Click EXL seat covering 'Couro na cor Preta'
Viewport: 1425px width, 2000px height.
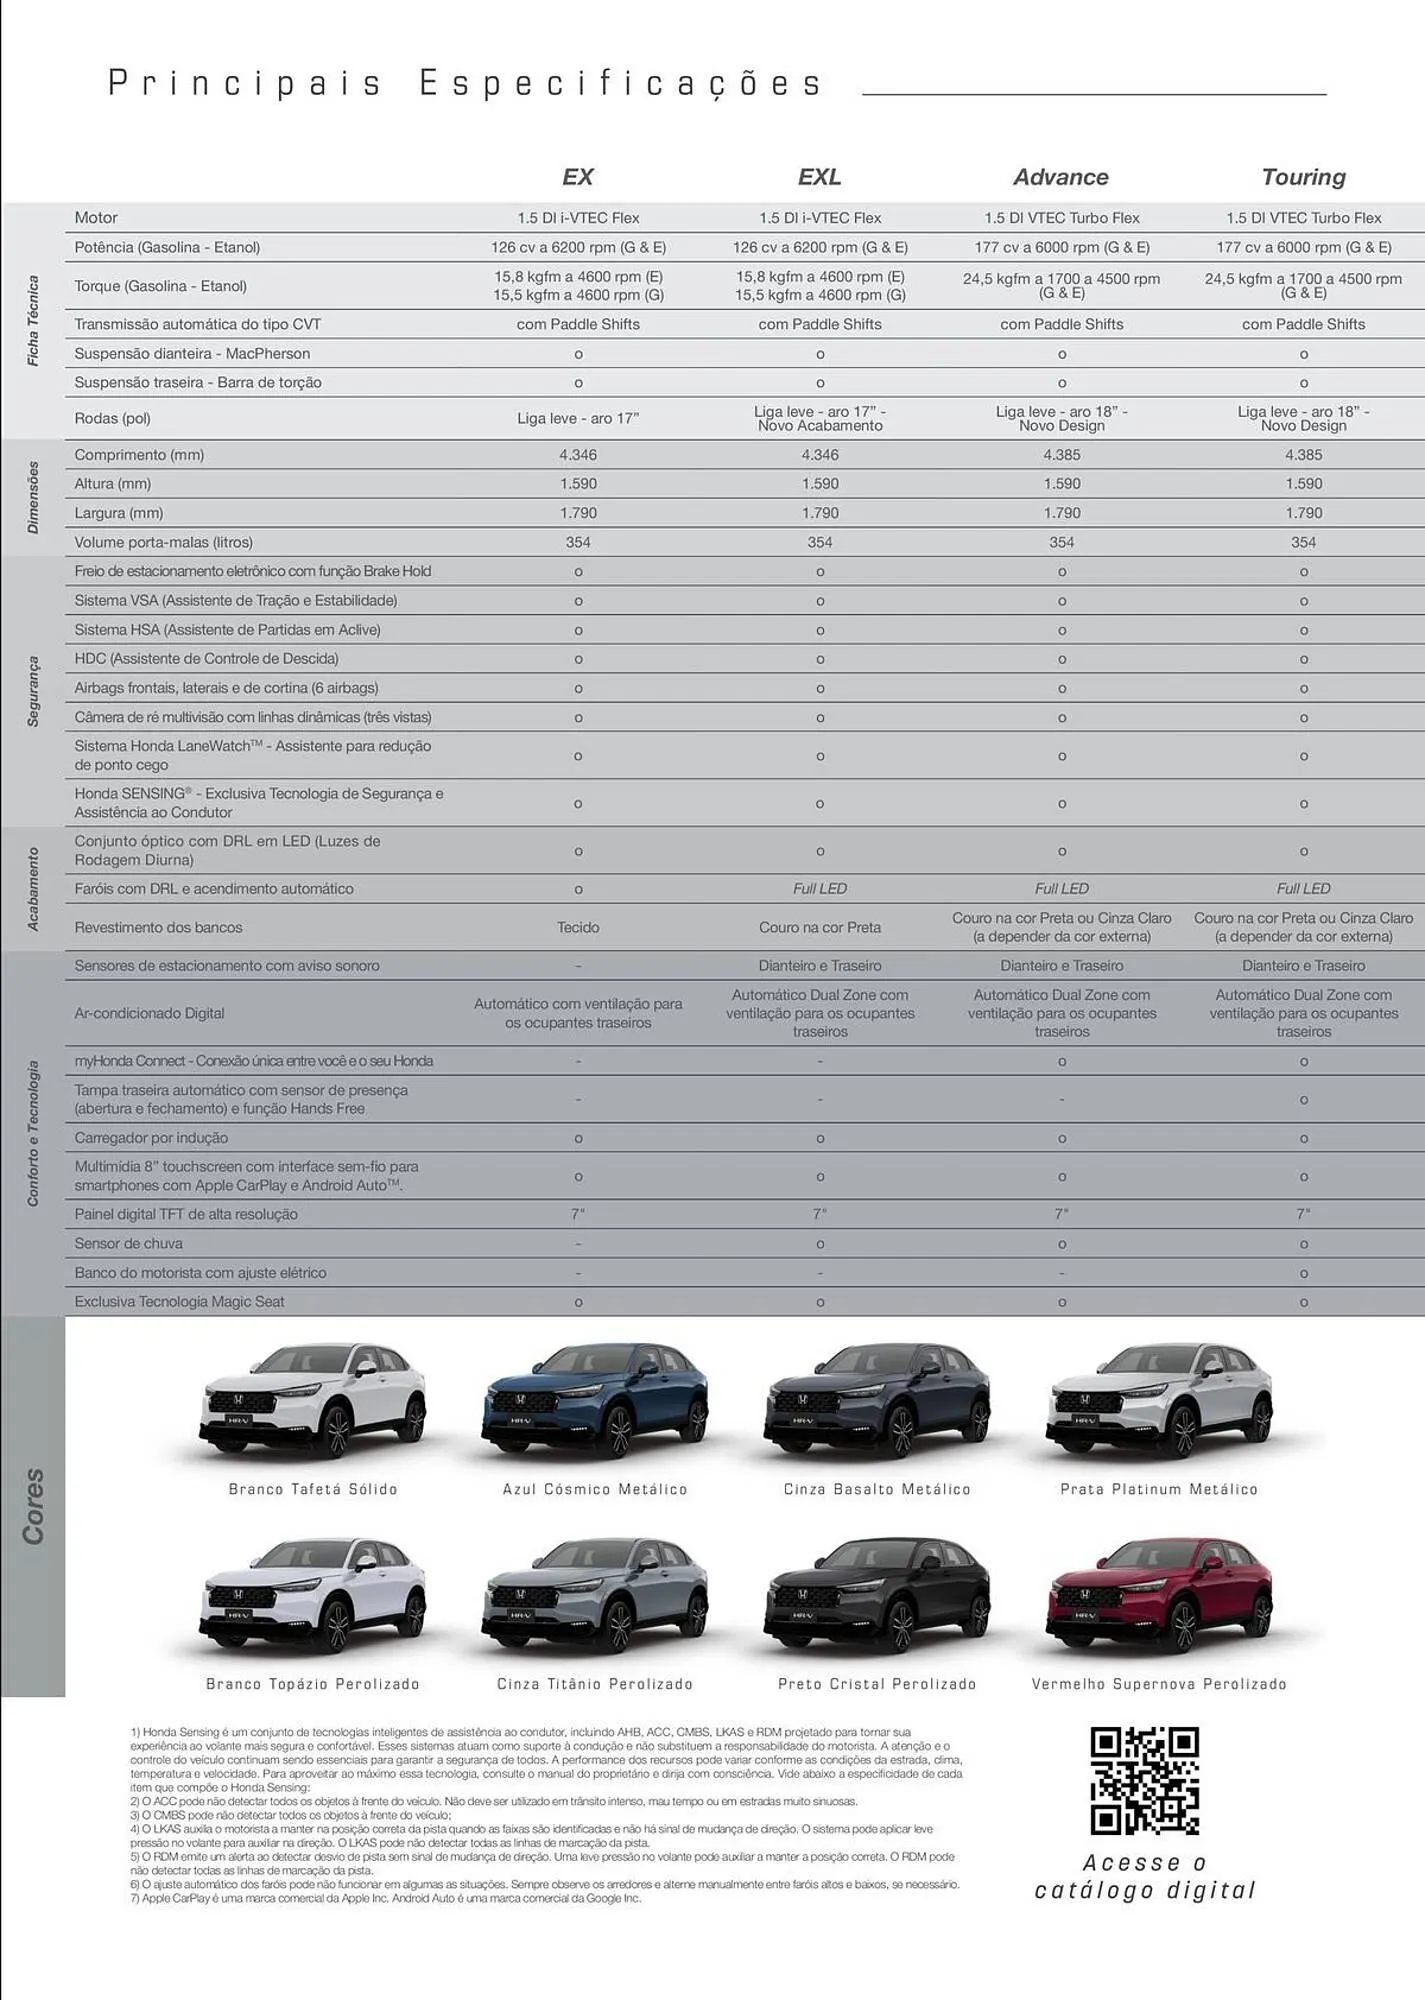click(x=820, y=927)
